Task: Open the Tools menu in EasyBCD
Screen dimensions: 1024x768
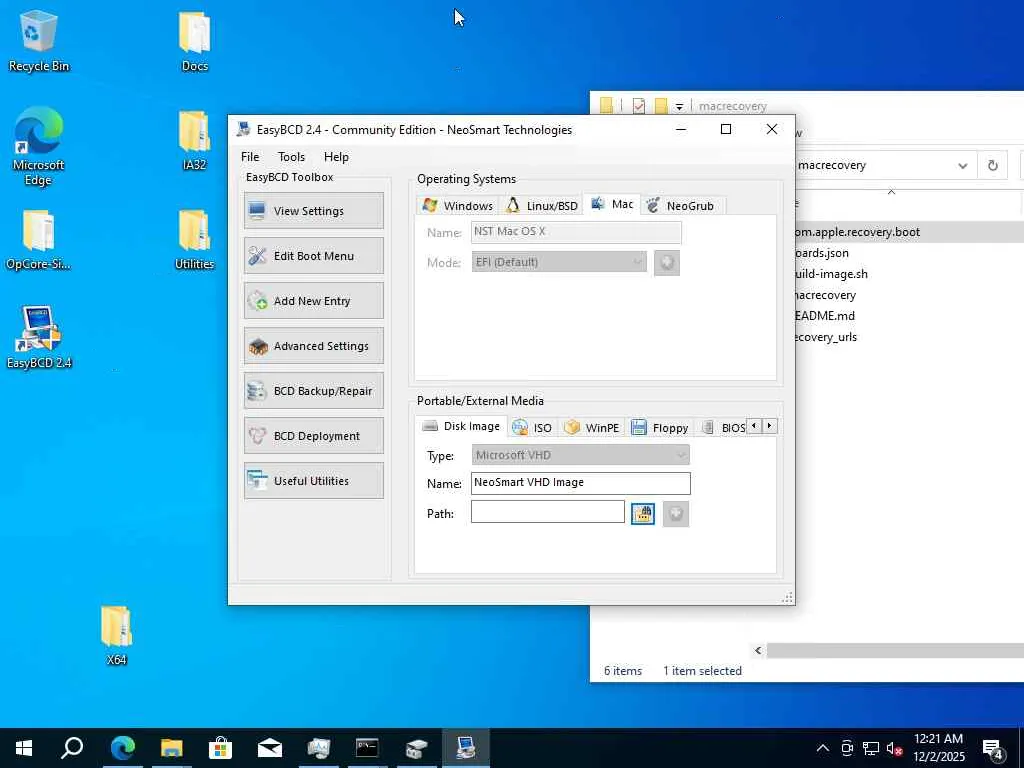Action: (x=291, y=157)
